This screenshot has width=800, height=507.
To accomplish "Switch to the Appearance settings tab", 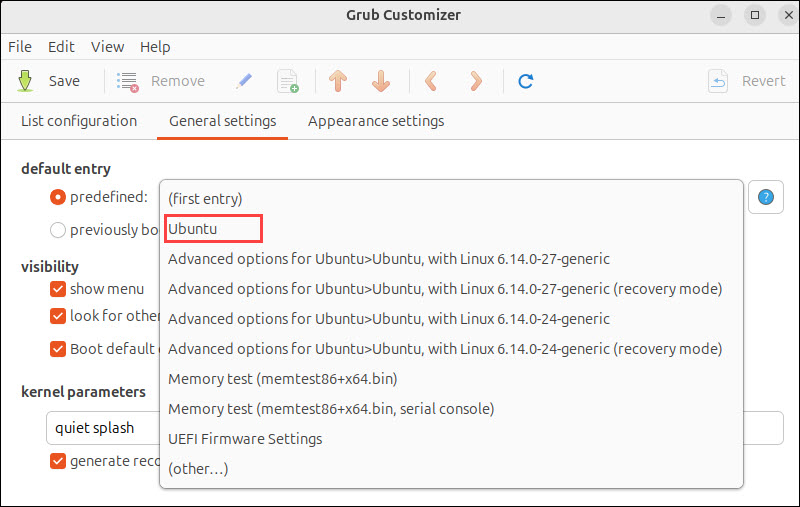I will coord(376,121).
